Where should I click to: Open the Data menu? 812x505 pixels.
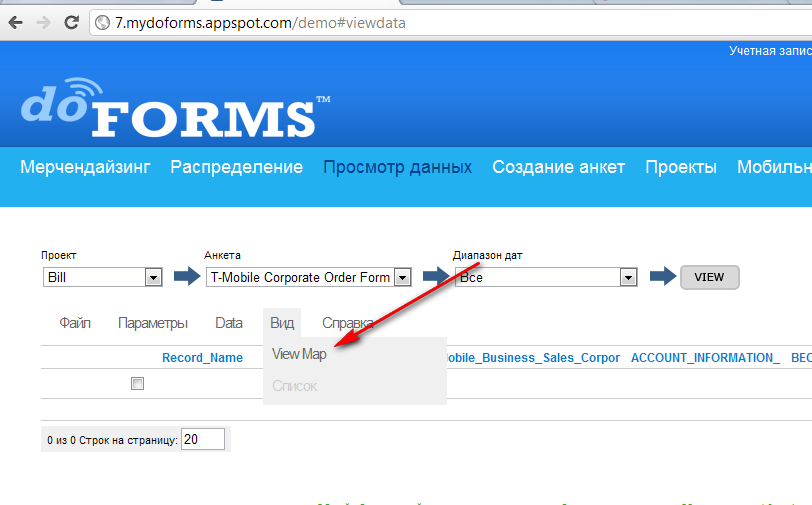pyautogui.click(x=229, y=323)
